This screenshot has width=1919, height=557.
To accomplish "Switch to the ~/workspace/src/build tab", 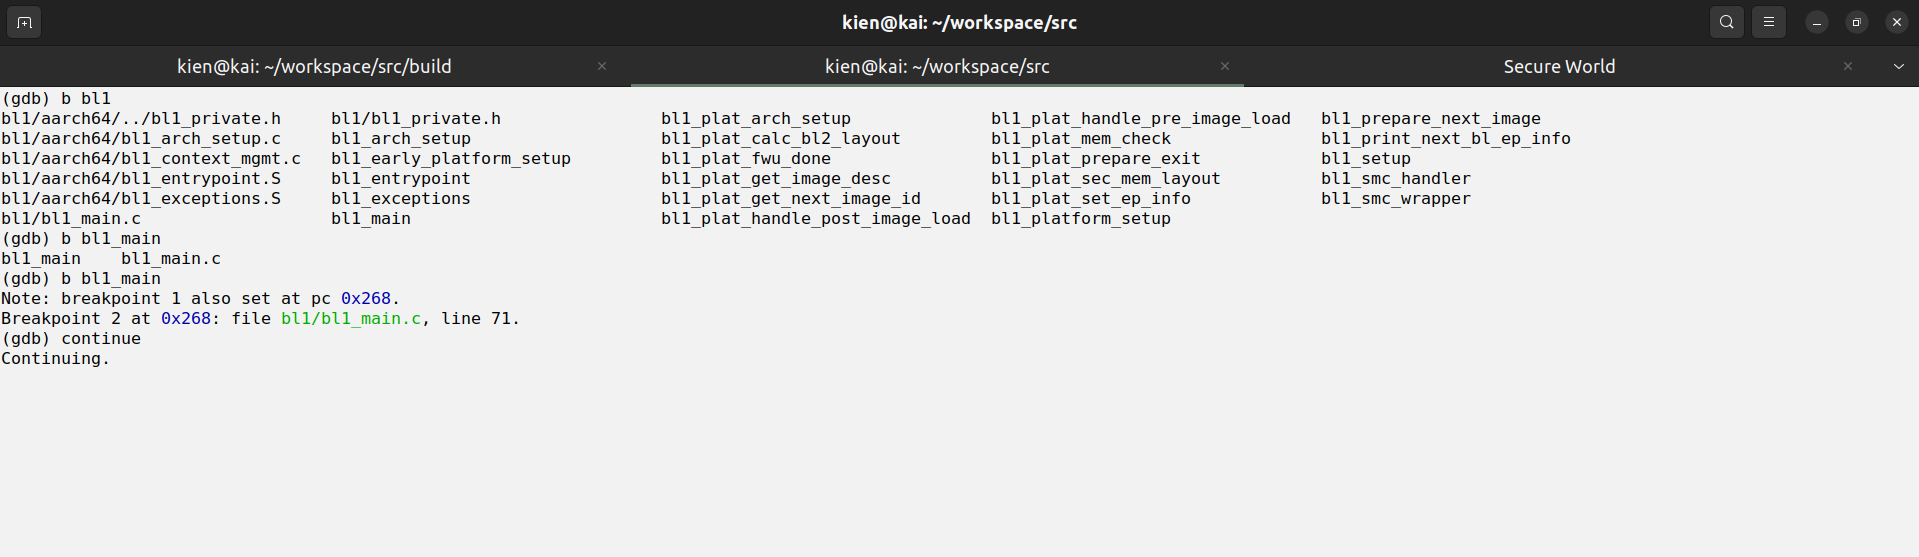I will coord(314,66).
